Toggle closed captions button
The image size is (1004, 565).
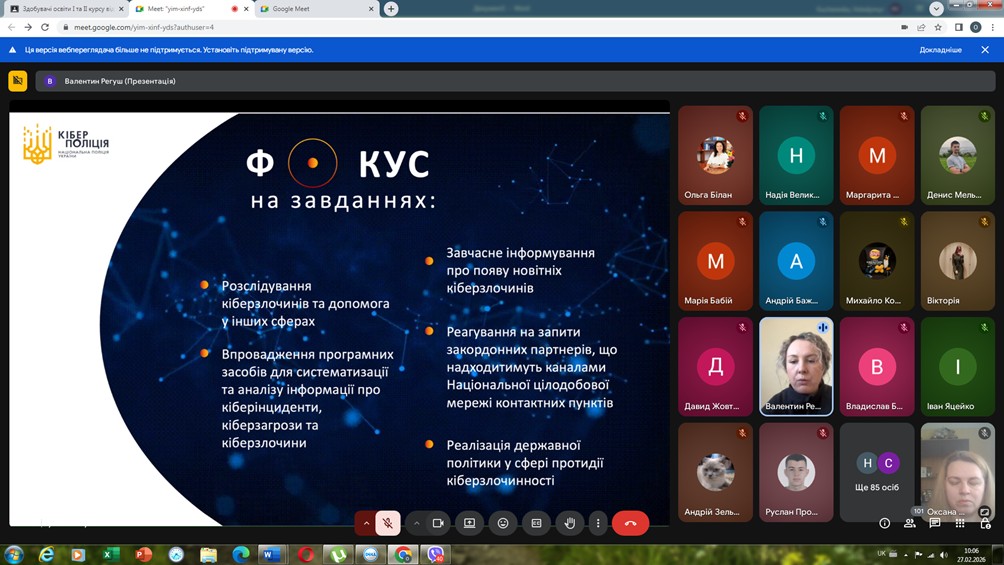pos(536,523)
